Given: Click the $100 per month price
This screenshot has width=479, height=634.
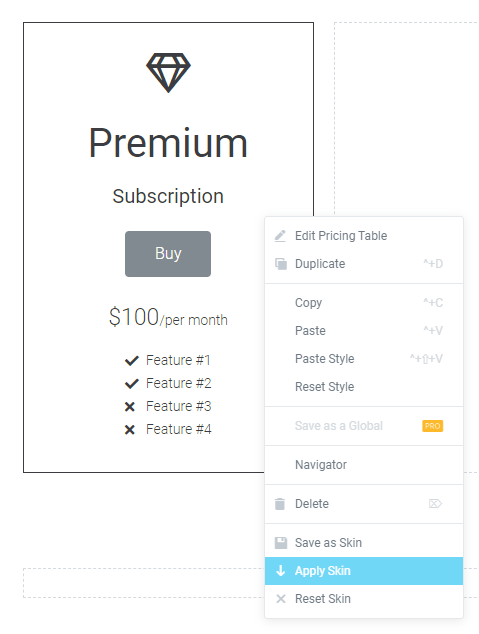Looking at the screenshot, I should 168,317.
